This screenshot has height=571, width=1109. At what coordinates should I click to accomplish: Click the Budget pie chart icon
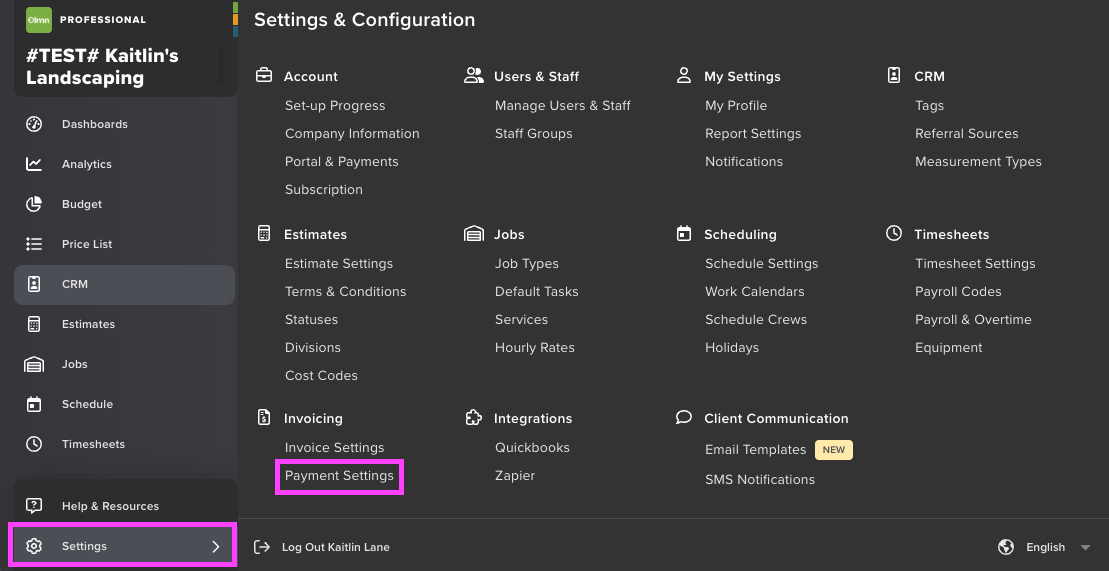(34, 204)
